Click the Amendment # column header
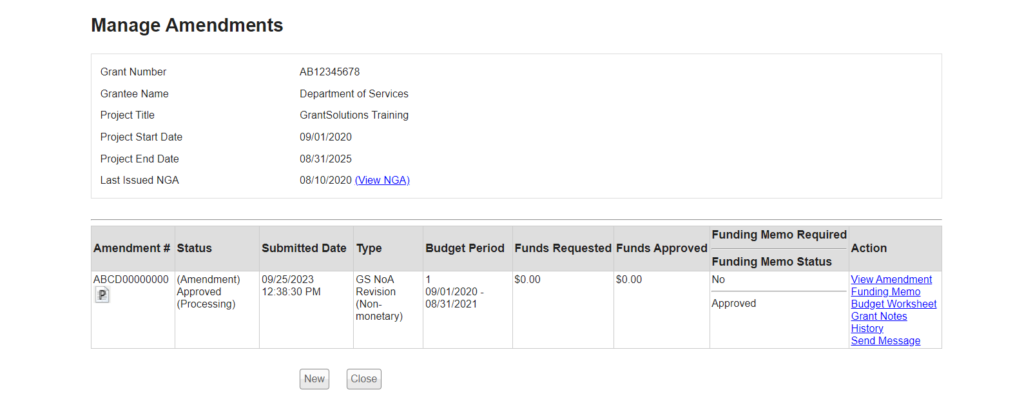This screenshot has height=401, width=1024. (132, 248)
